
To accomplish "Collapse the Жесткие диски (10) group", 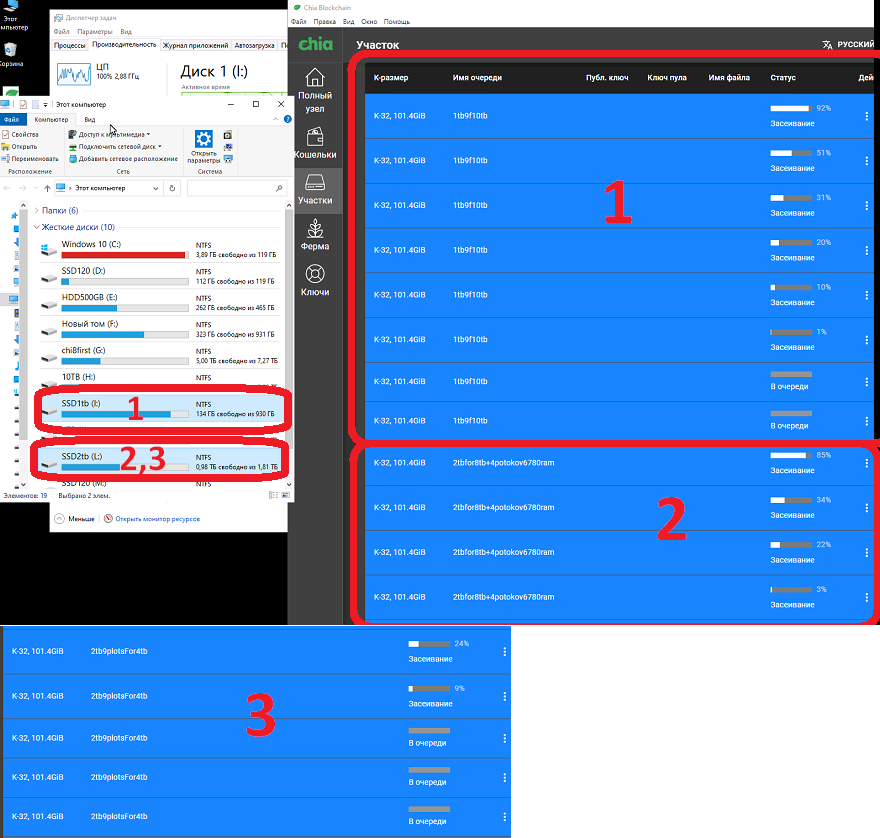I will click(36, 227).
